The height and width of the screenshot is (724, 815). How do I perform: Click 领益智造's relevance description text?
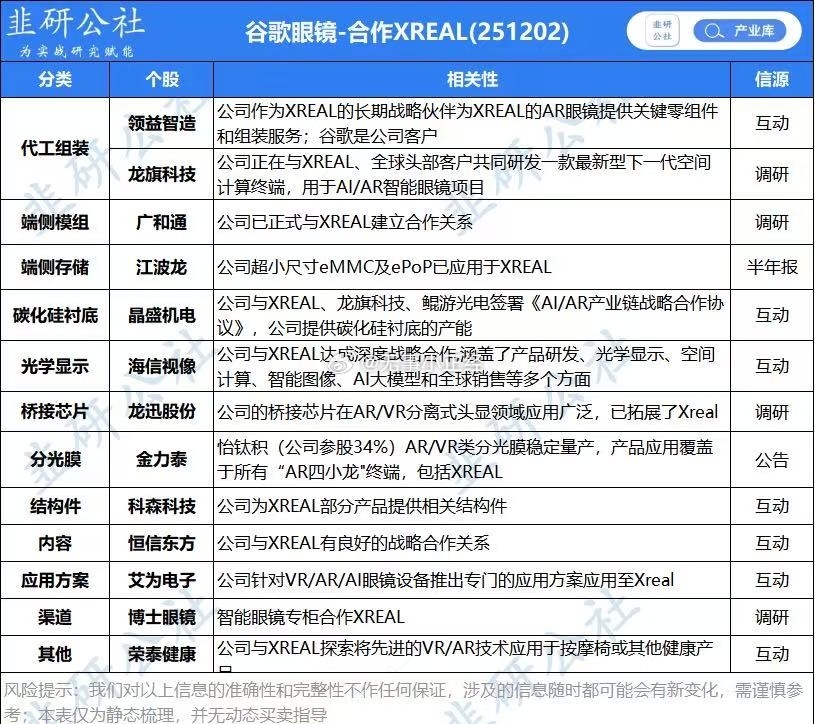pos(467,123)
